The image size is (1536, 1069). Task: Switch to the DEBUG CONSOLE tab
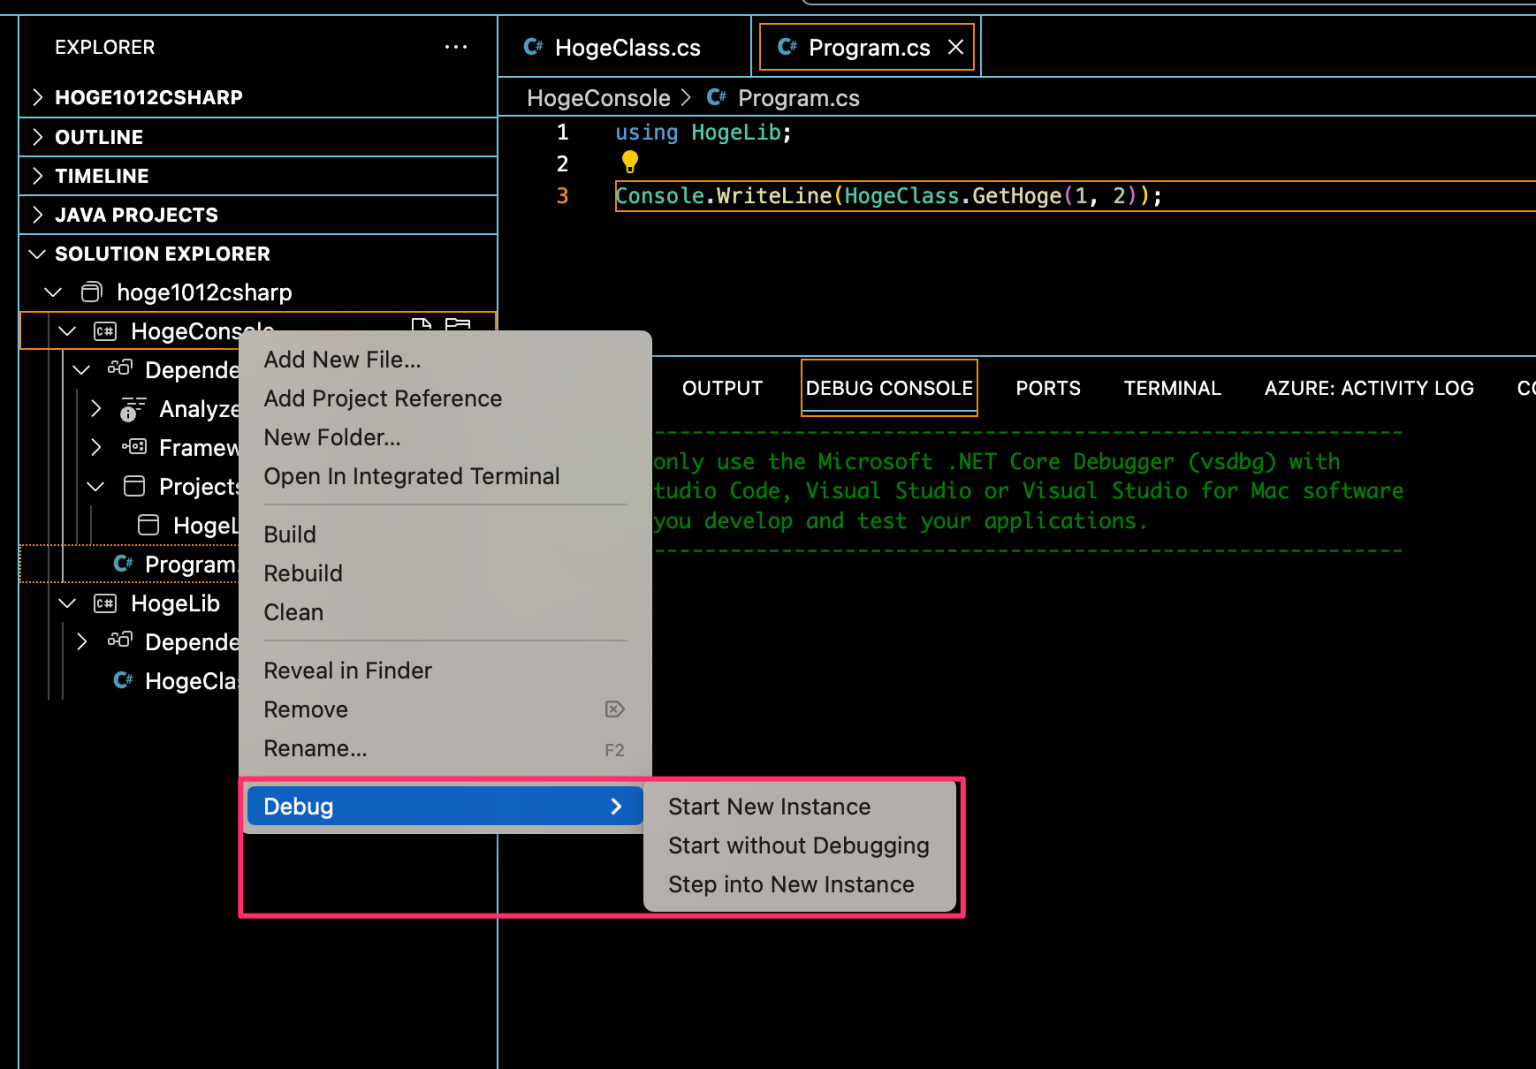888,388
